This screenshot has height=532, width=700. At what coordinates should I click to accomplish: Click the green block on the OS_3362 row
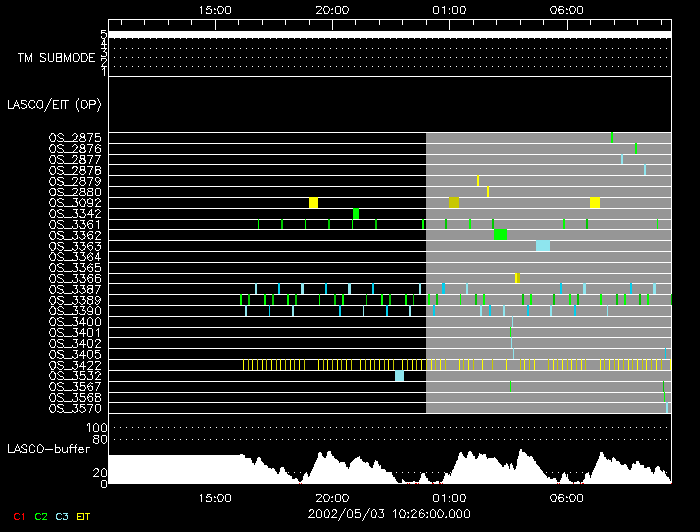(500, 235)
